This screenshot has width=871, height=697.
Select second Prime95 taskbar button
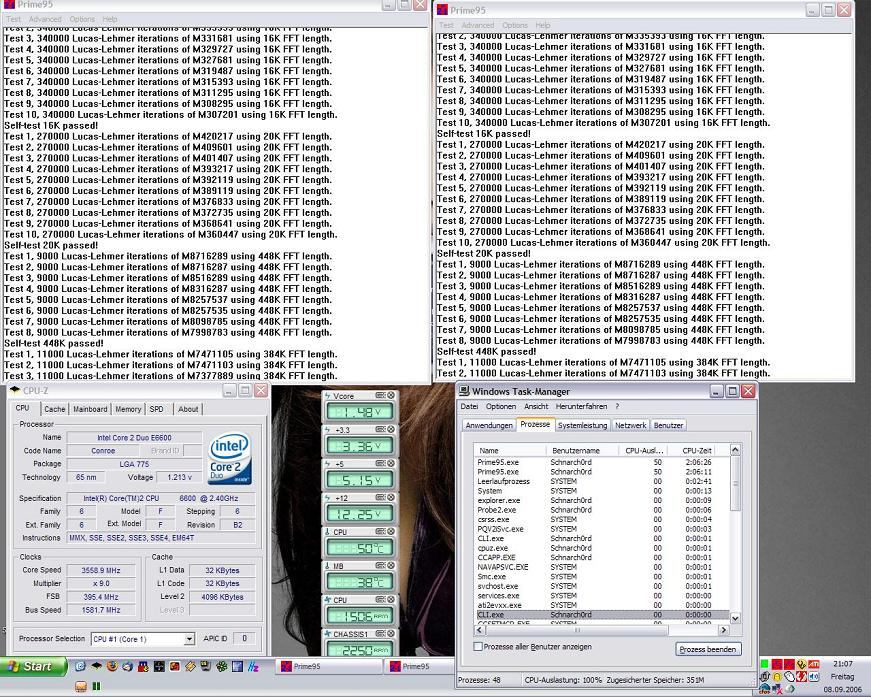coord(421,666)
